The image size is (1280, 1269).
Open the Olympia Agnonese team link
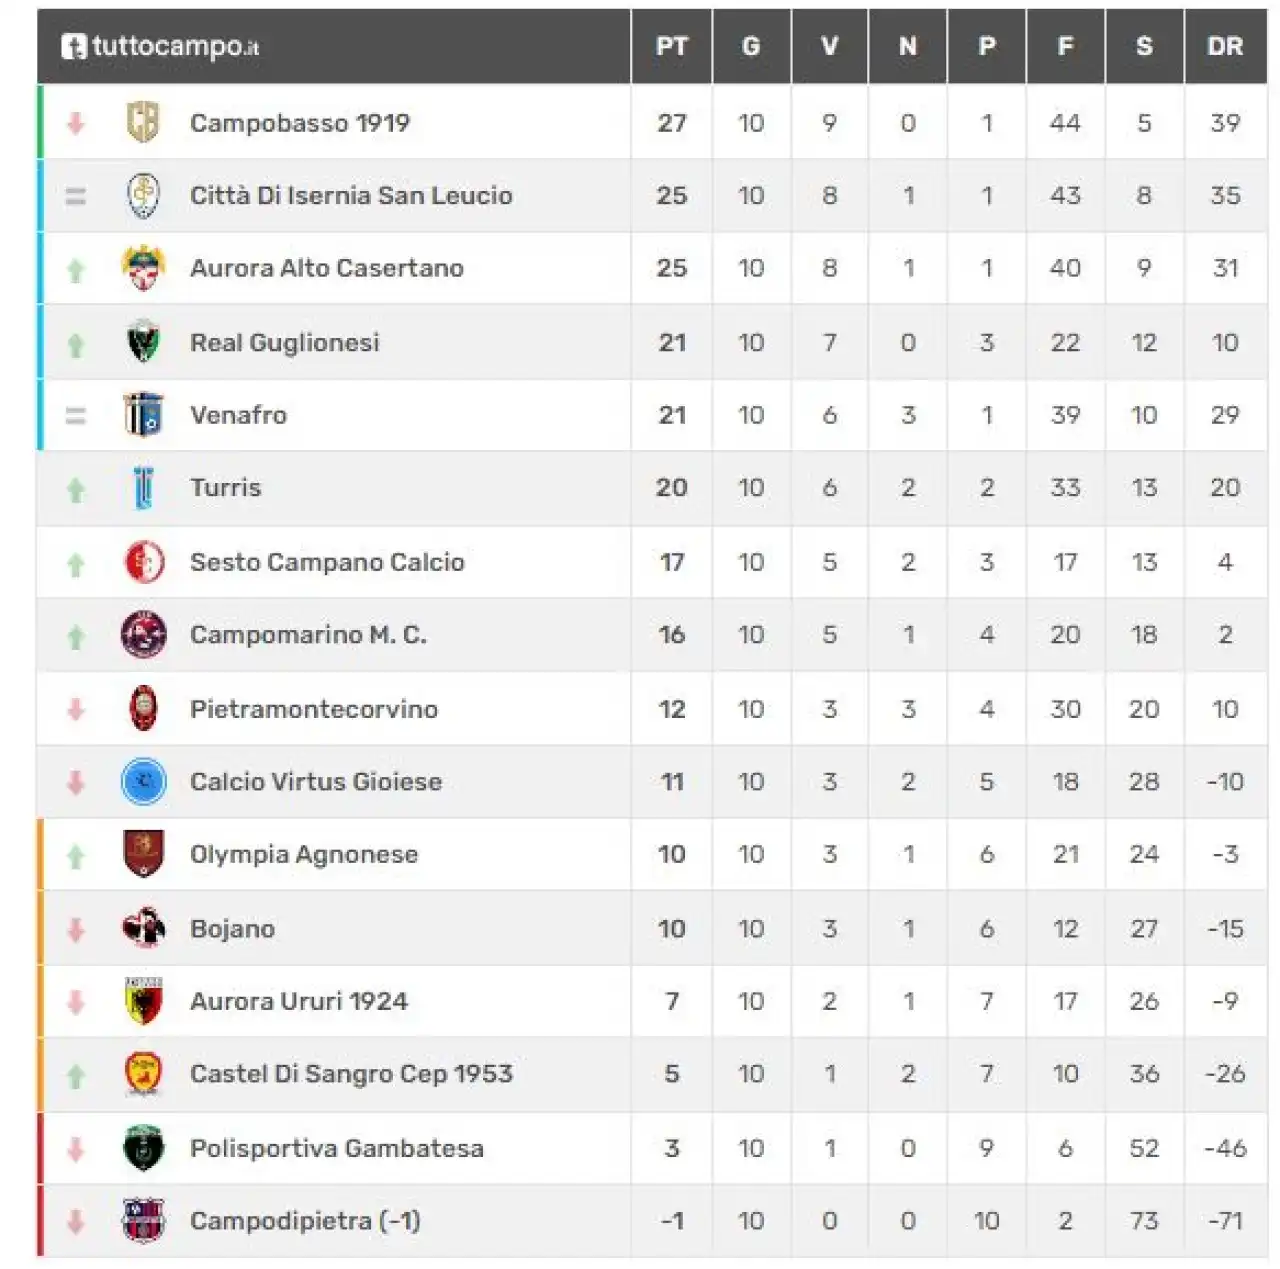click(304, 855)
